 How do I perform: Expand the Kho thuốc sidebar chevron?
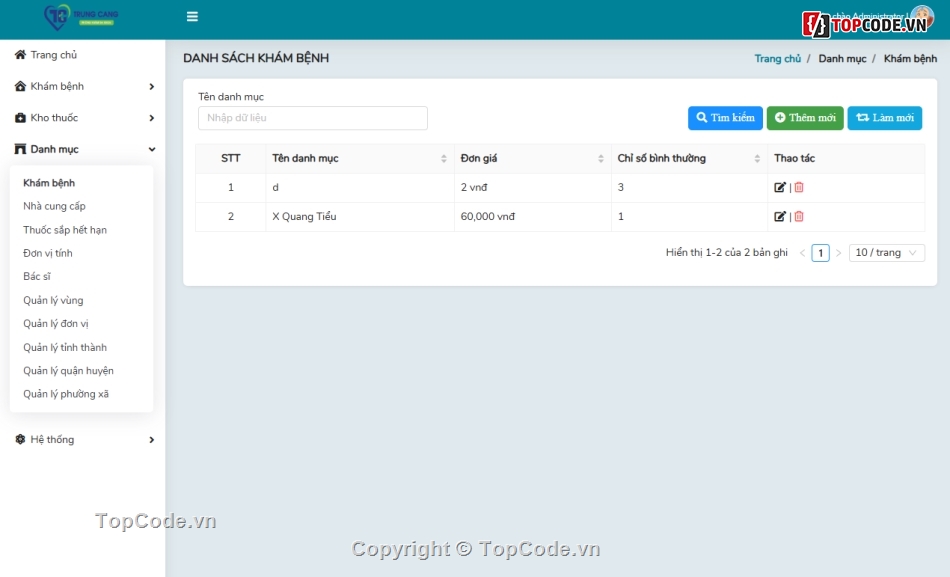[151, 118]
